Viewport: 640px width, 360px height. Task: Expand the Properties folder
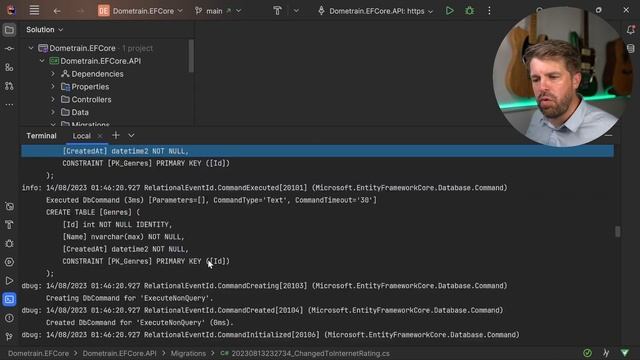pos(53,87)
